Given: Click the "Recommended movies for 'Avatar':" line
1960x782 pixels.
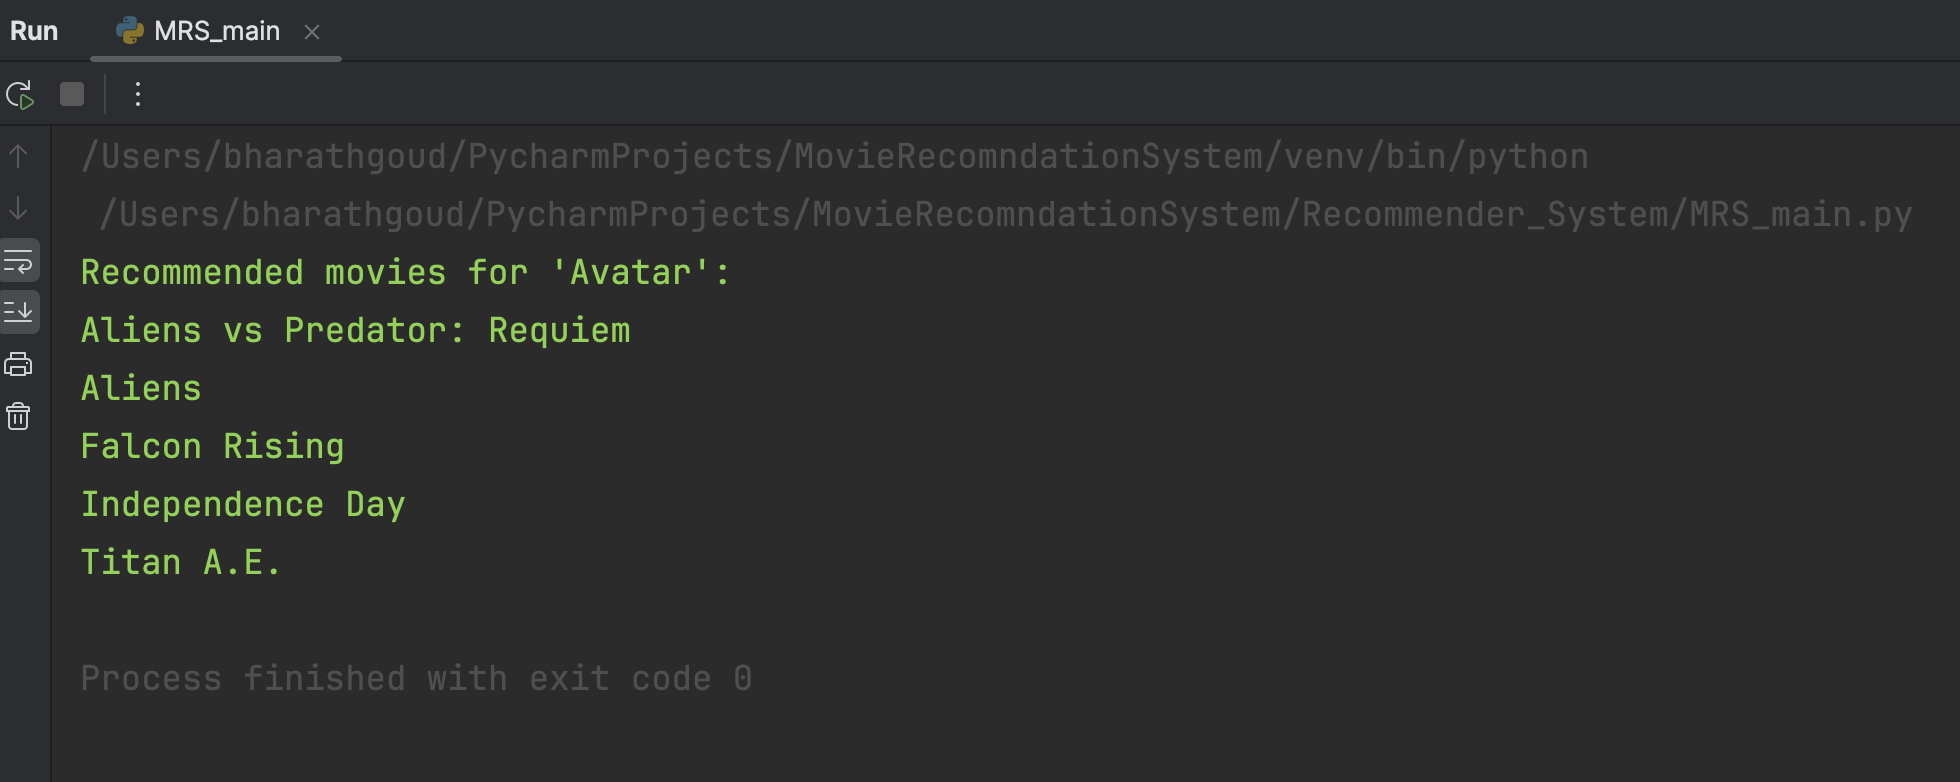Looking at the screenshot, I should (406, 272).
